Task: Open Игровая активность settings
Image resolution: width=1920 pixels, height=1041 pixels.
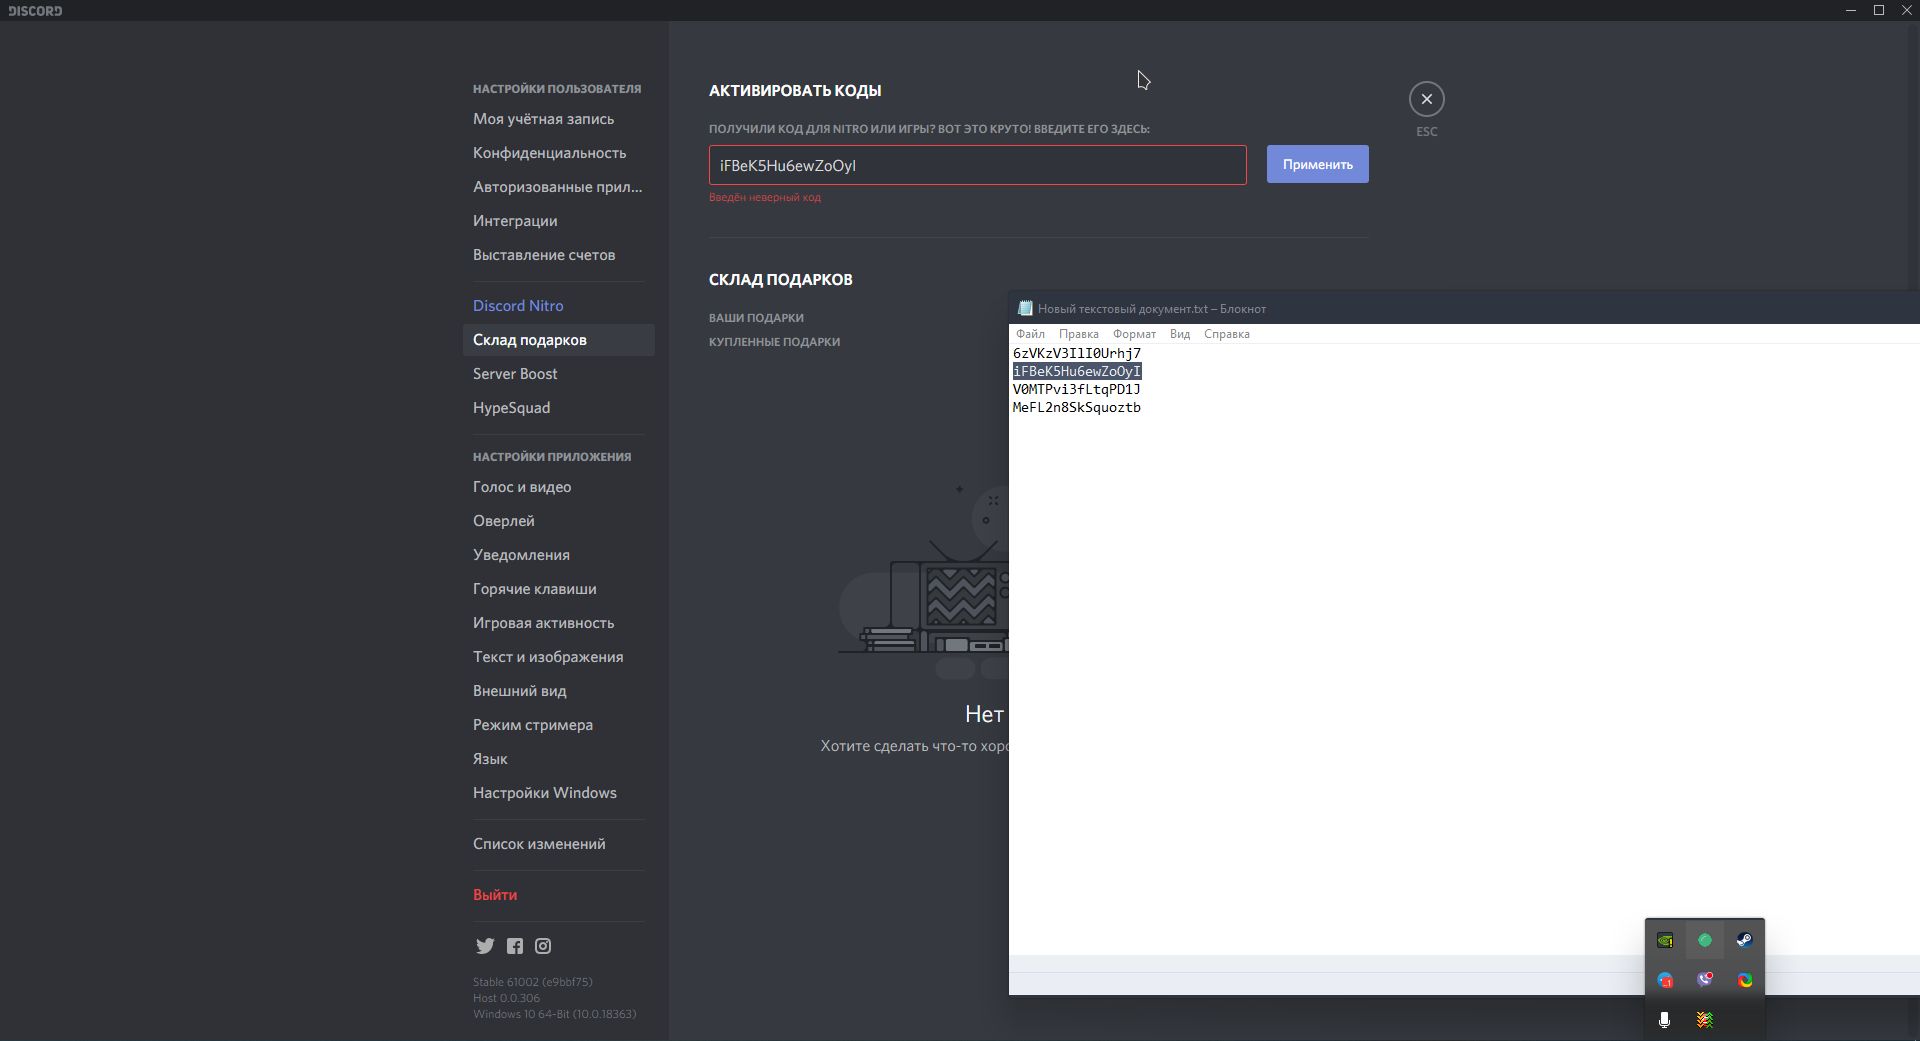Action: 558,623
